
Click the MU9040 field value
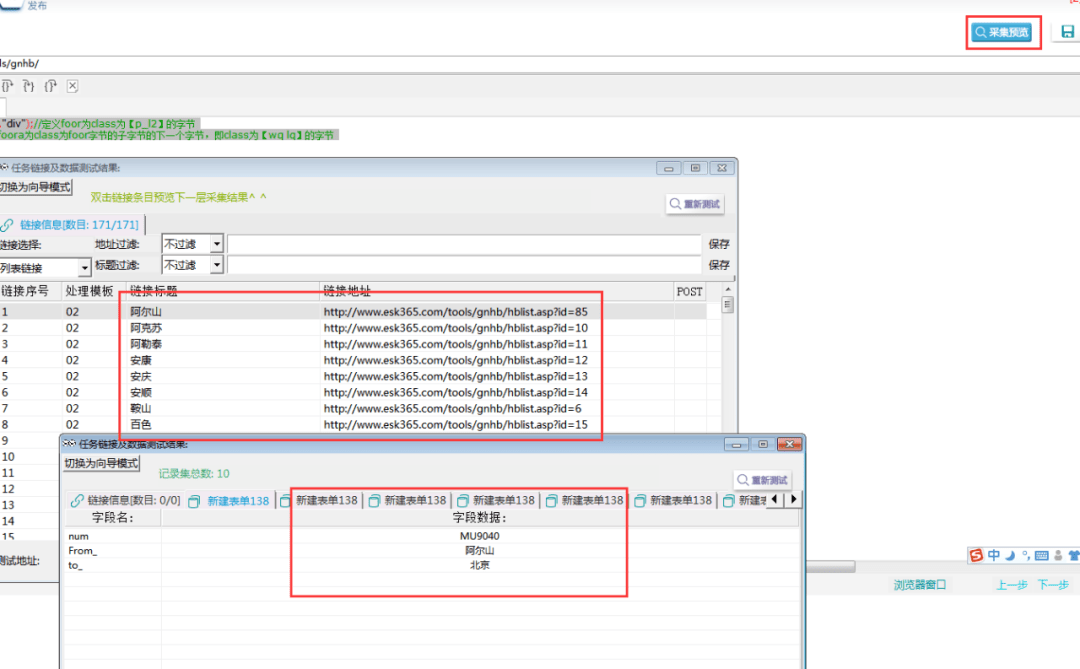[x=479, y=536]
